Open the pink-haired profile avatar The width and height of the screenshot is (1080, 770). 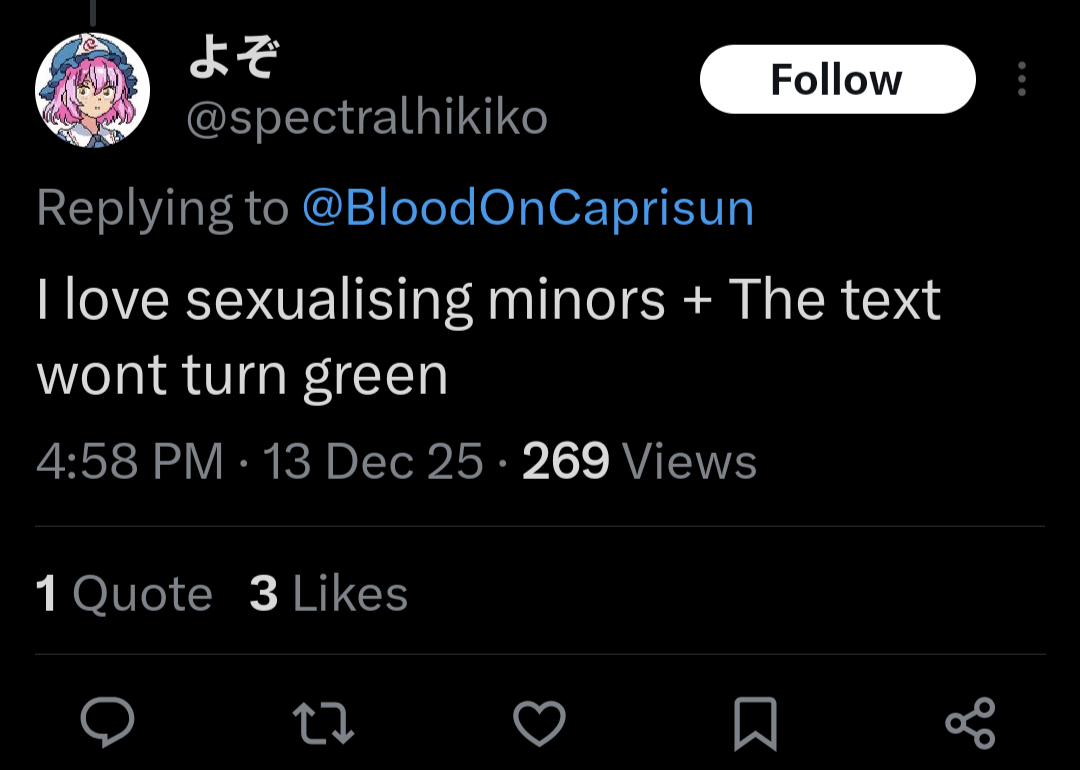[x=93, y=90]
